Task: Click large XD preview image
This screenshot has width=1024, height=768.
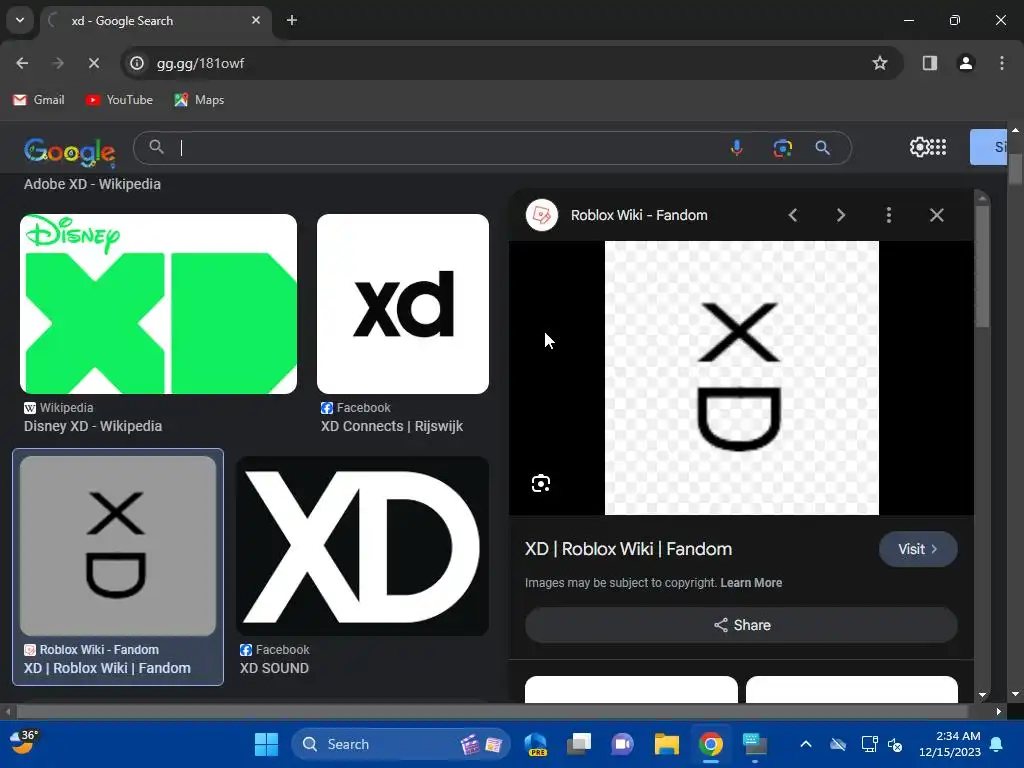Action: tap(742, 377)
